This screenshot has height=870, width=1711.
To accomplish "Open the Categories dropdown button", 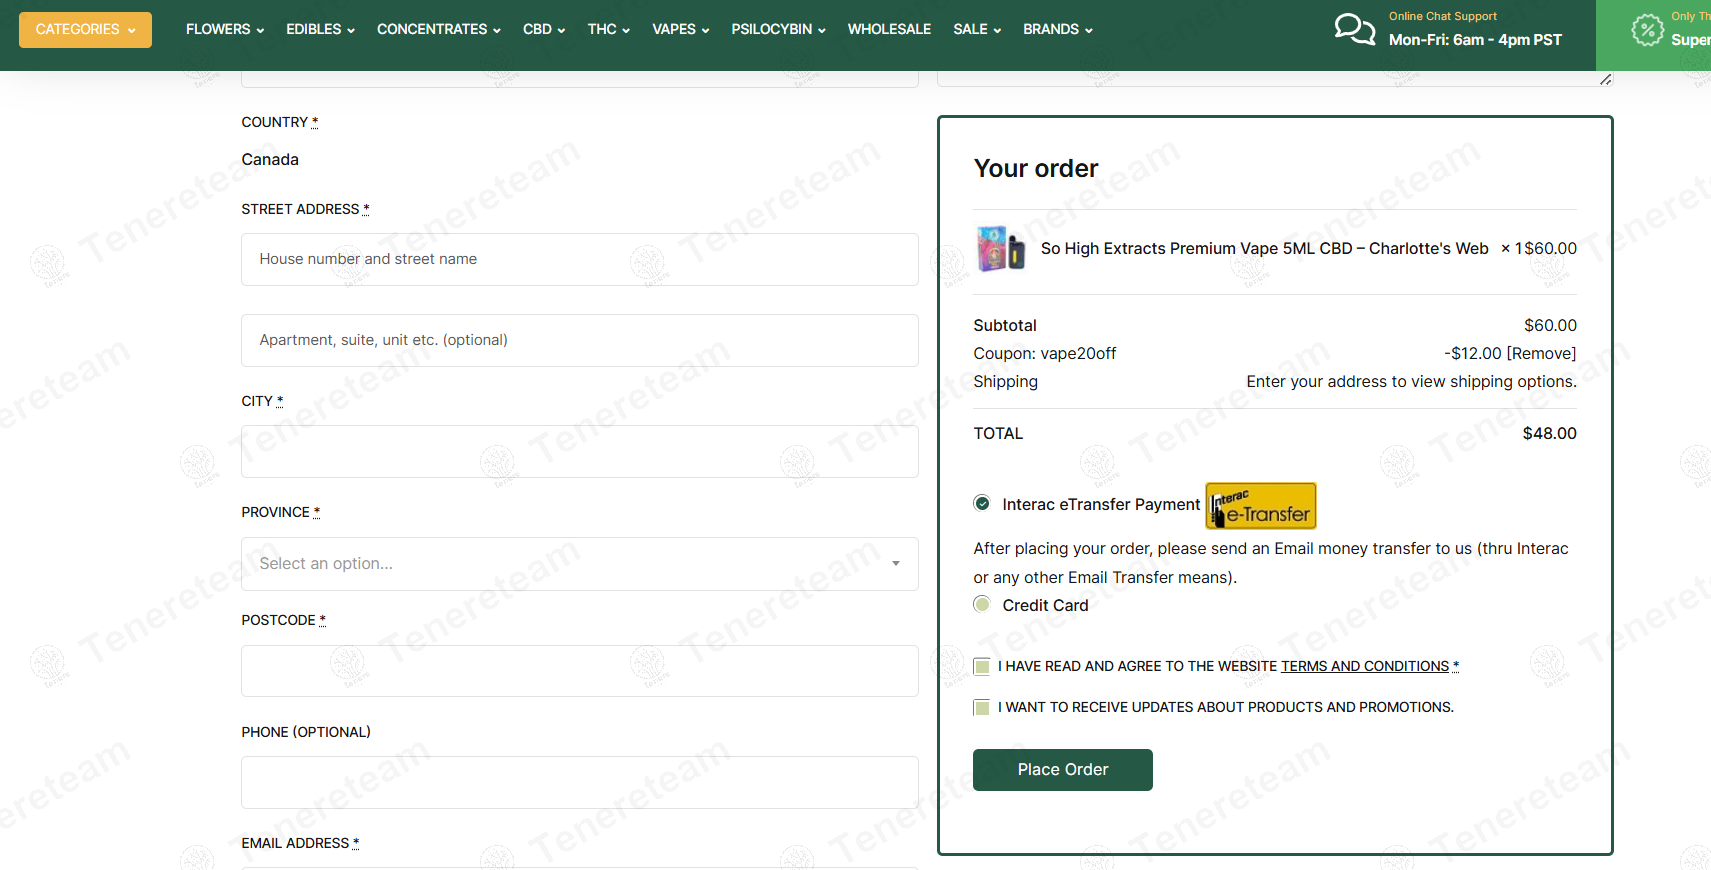I will [x=85, y=30].
